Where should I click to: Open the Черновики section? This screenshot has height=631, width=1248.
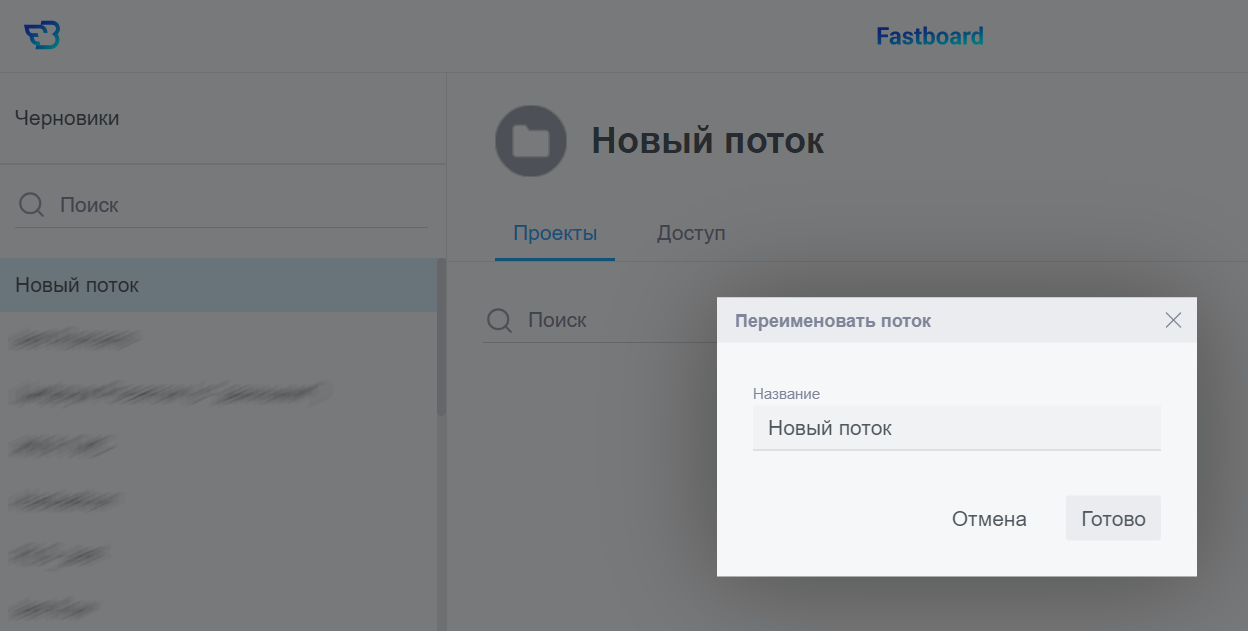point(67,118)
